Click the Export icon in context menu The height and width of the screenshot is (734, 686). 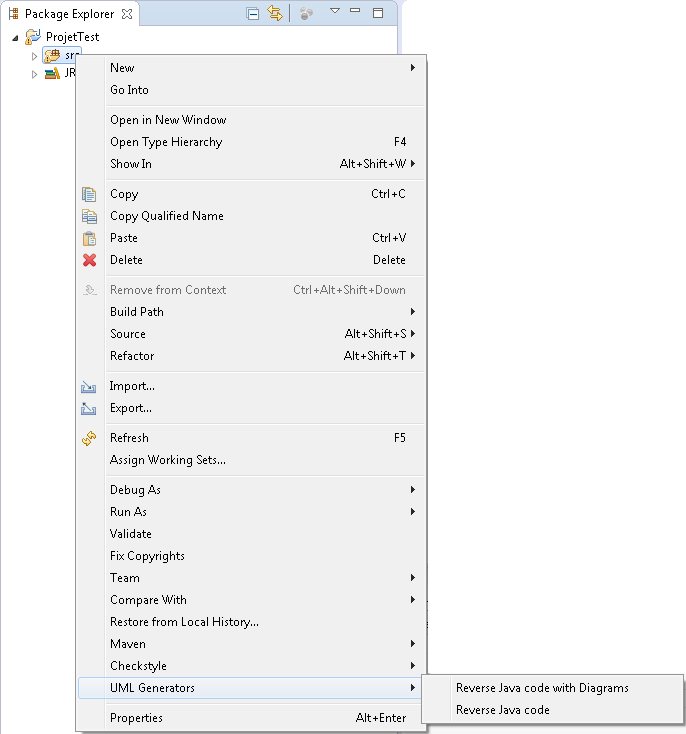tap(89, 409)
